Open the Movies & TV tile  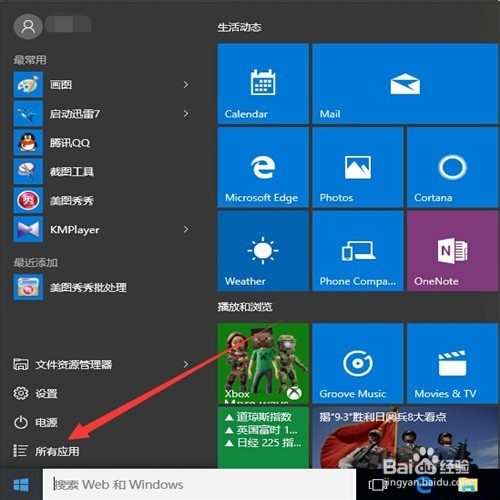click(452, 363)
